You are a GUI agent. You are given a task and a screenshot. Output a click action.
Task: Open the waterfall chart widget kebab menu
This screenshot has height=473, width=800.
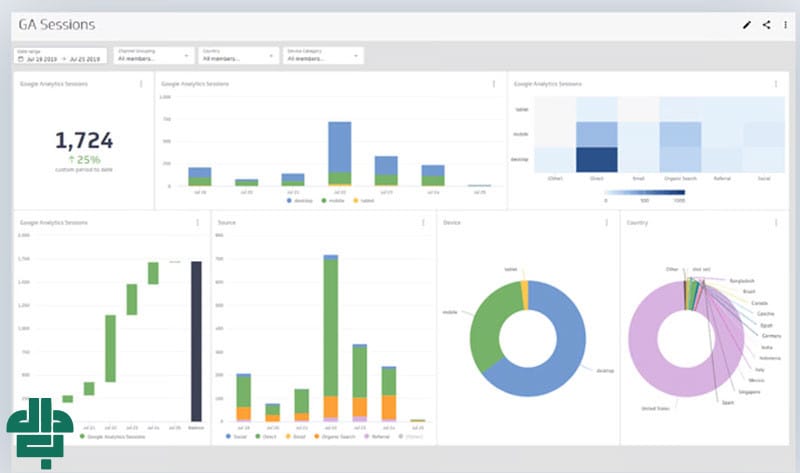coord(197,222)
